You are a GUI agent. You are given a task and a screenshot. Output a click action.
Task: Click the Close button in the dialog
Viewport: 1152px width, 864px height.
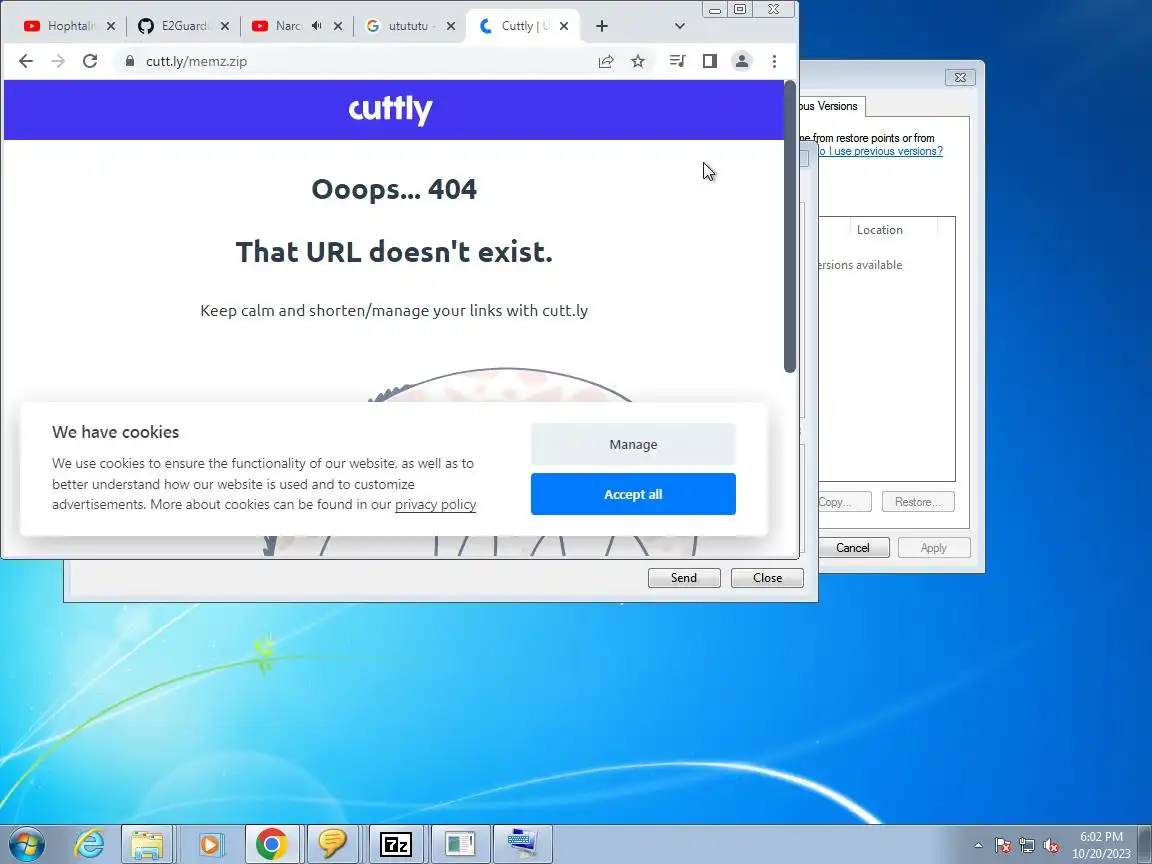[x=767, y=577]
